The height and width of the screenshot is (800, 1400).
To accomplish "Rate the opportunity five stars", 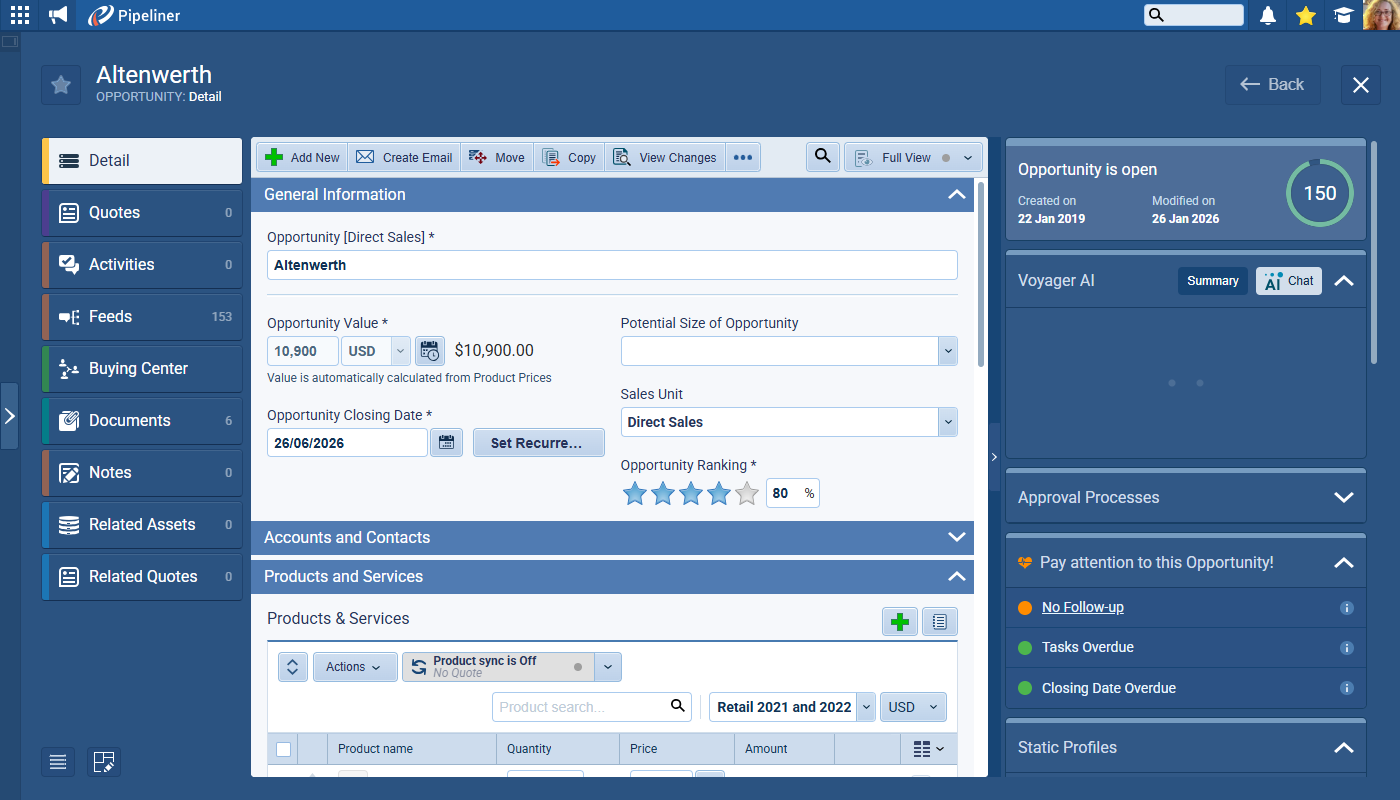I will point(746,493).
